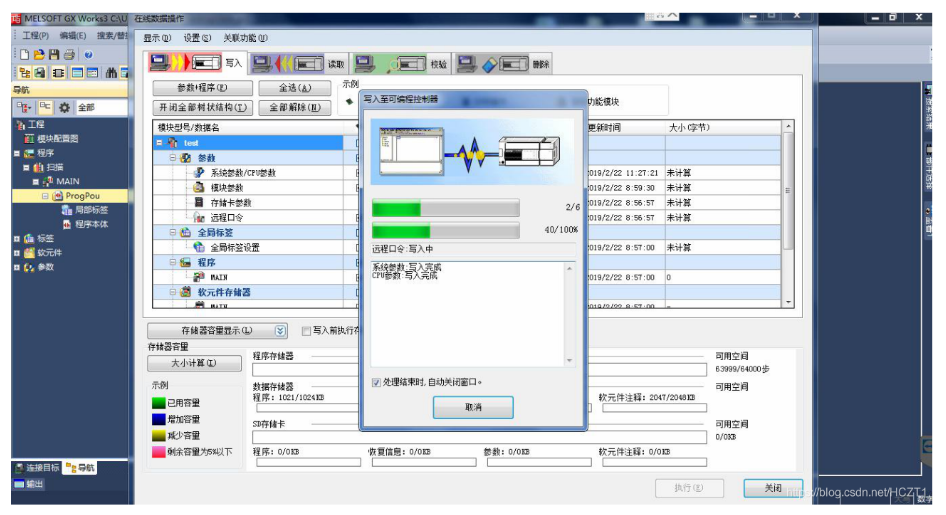Click the New project icon in toolbar
The height and width of the screenshot is (515, 946).
23,54
